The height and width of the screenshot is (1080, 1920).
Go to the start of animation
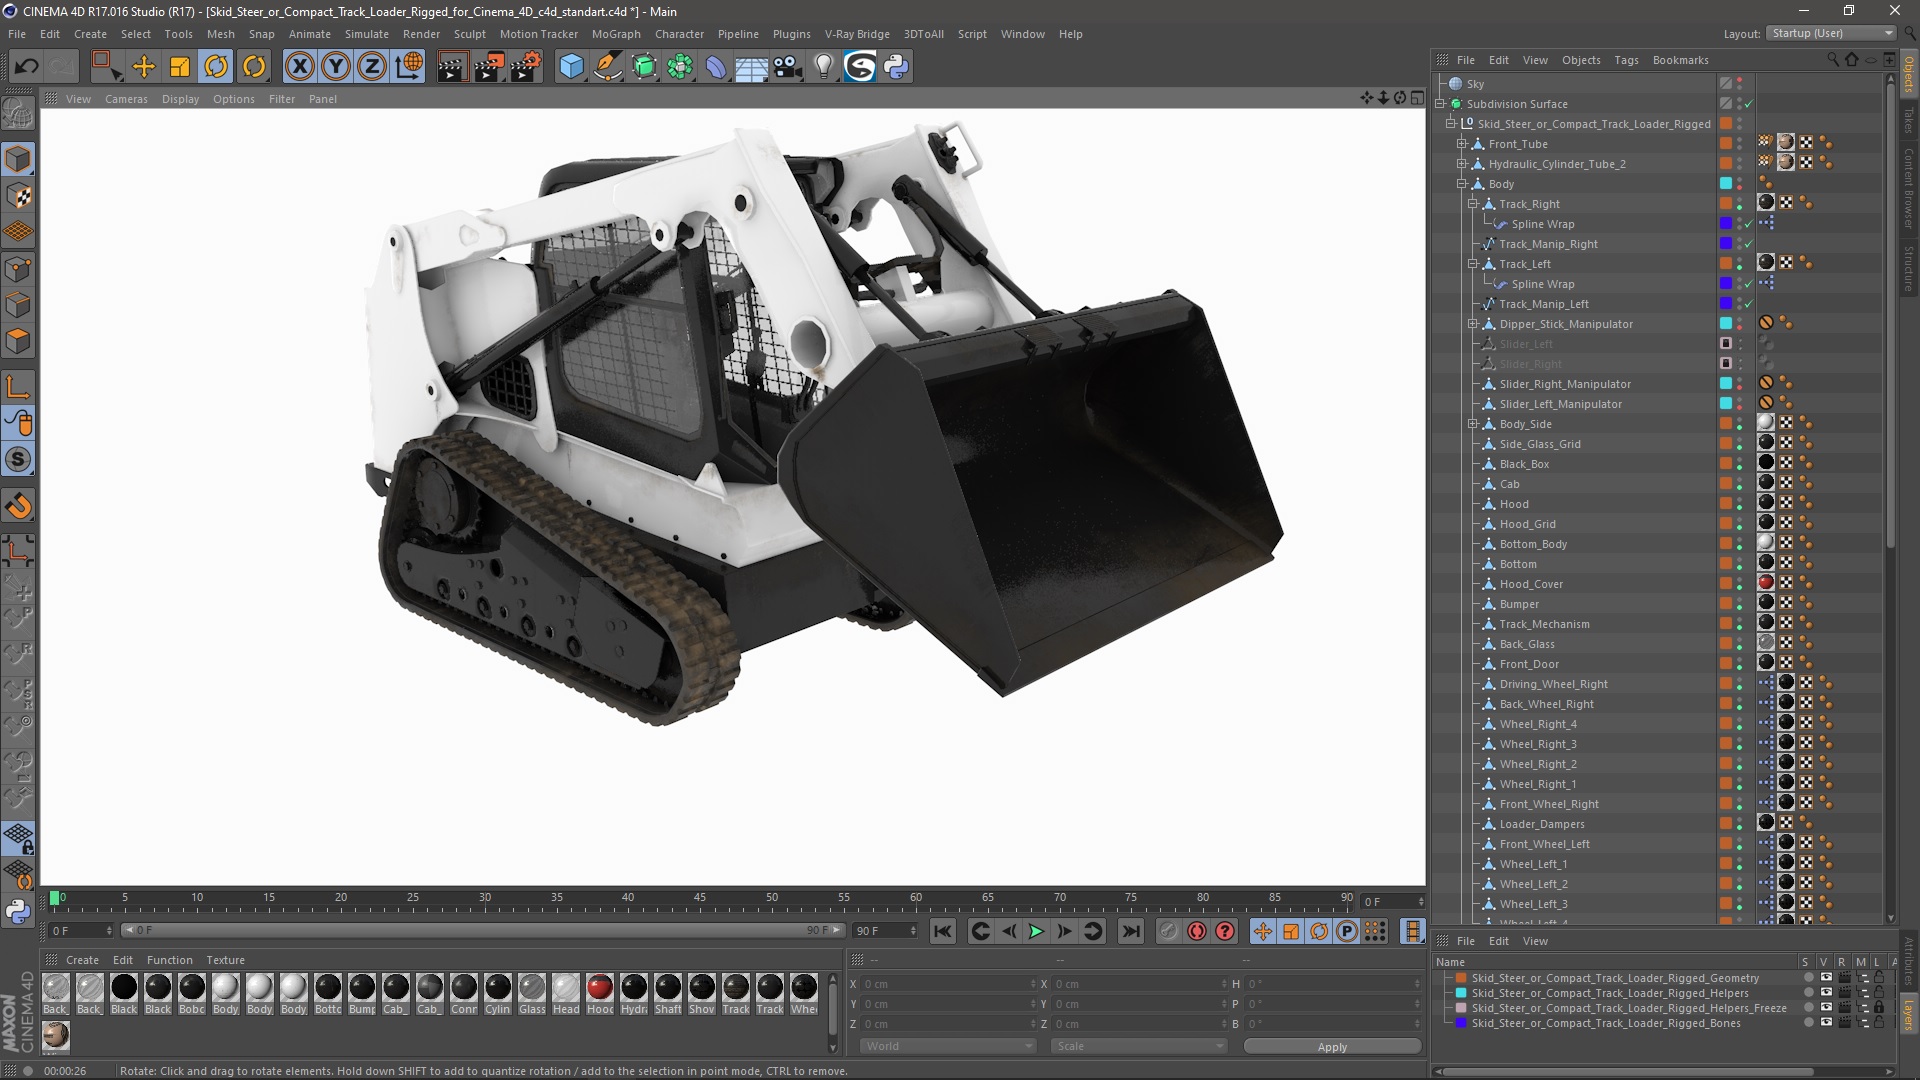point(942,932)
